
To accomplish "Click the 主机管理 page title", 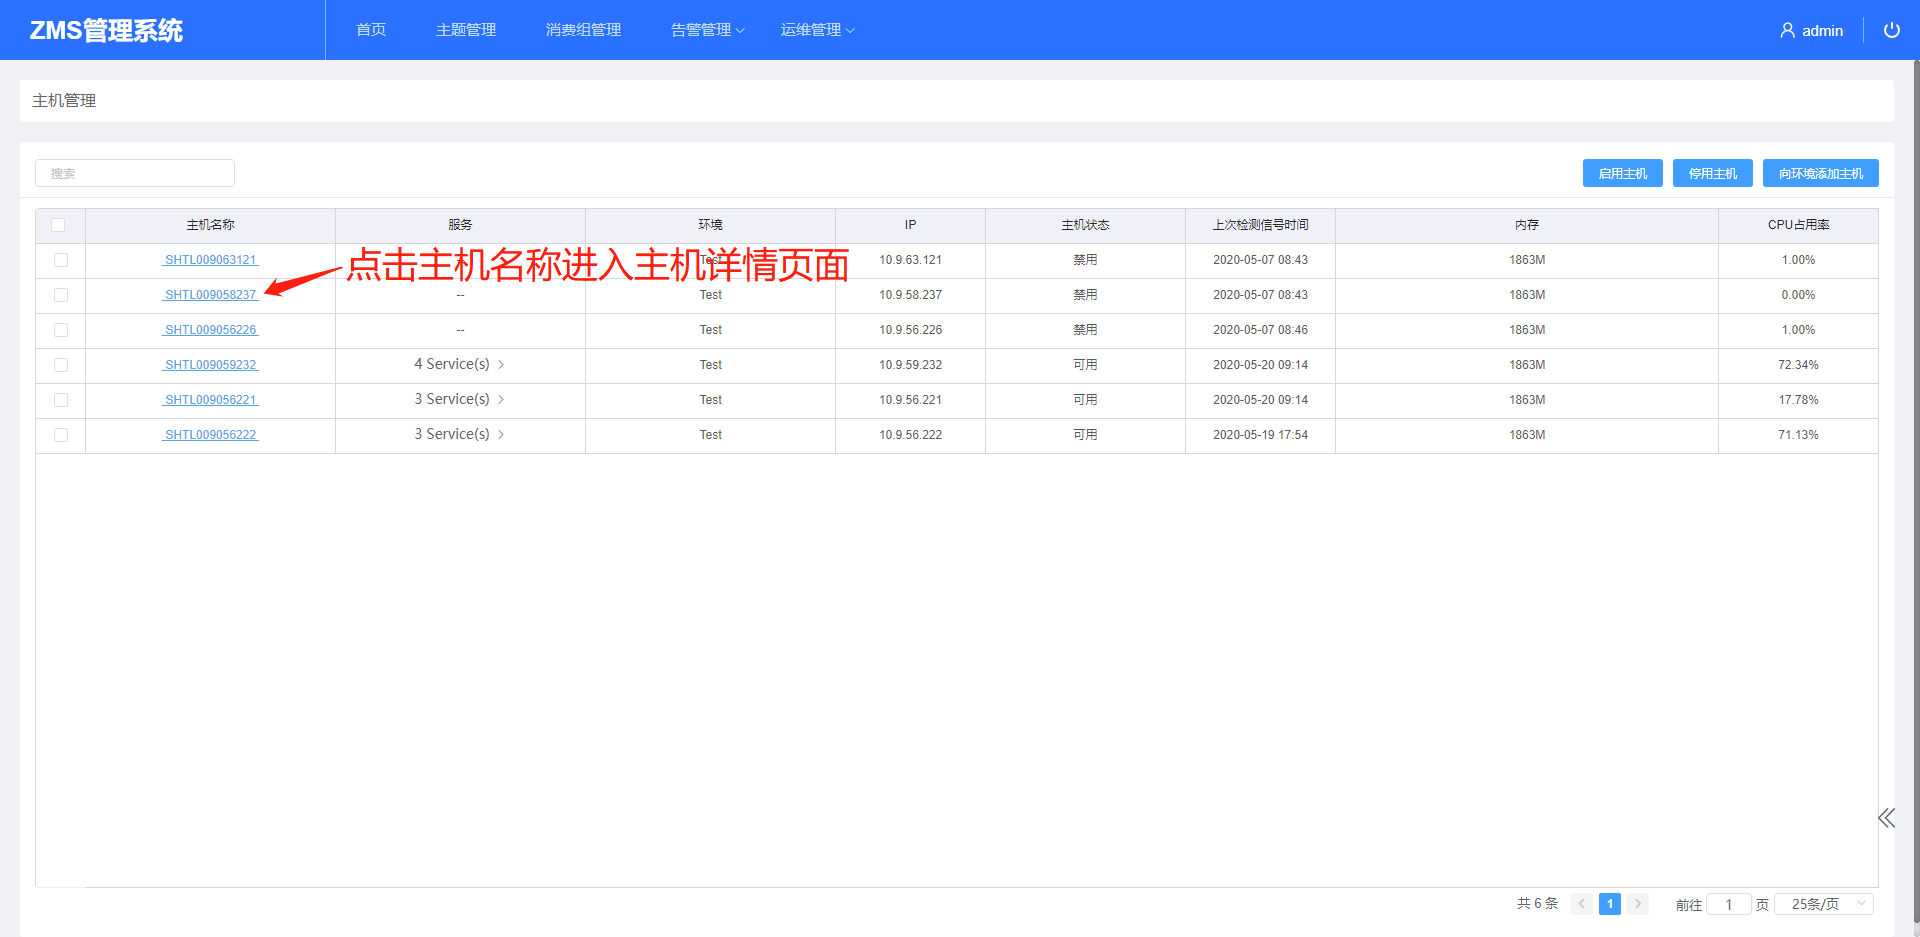I will [x=64, y=101].
